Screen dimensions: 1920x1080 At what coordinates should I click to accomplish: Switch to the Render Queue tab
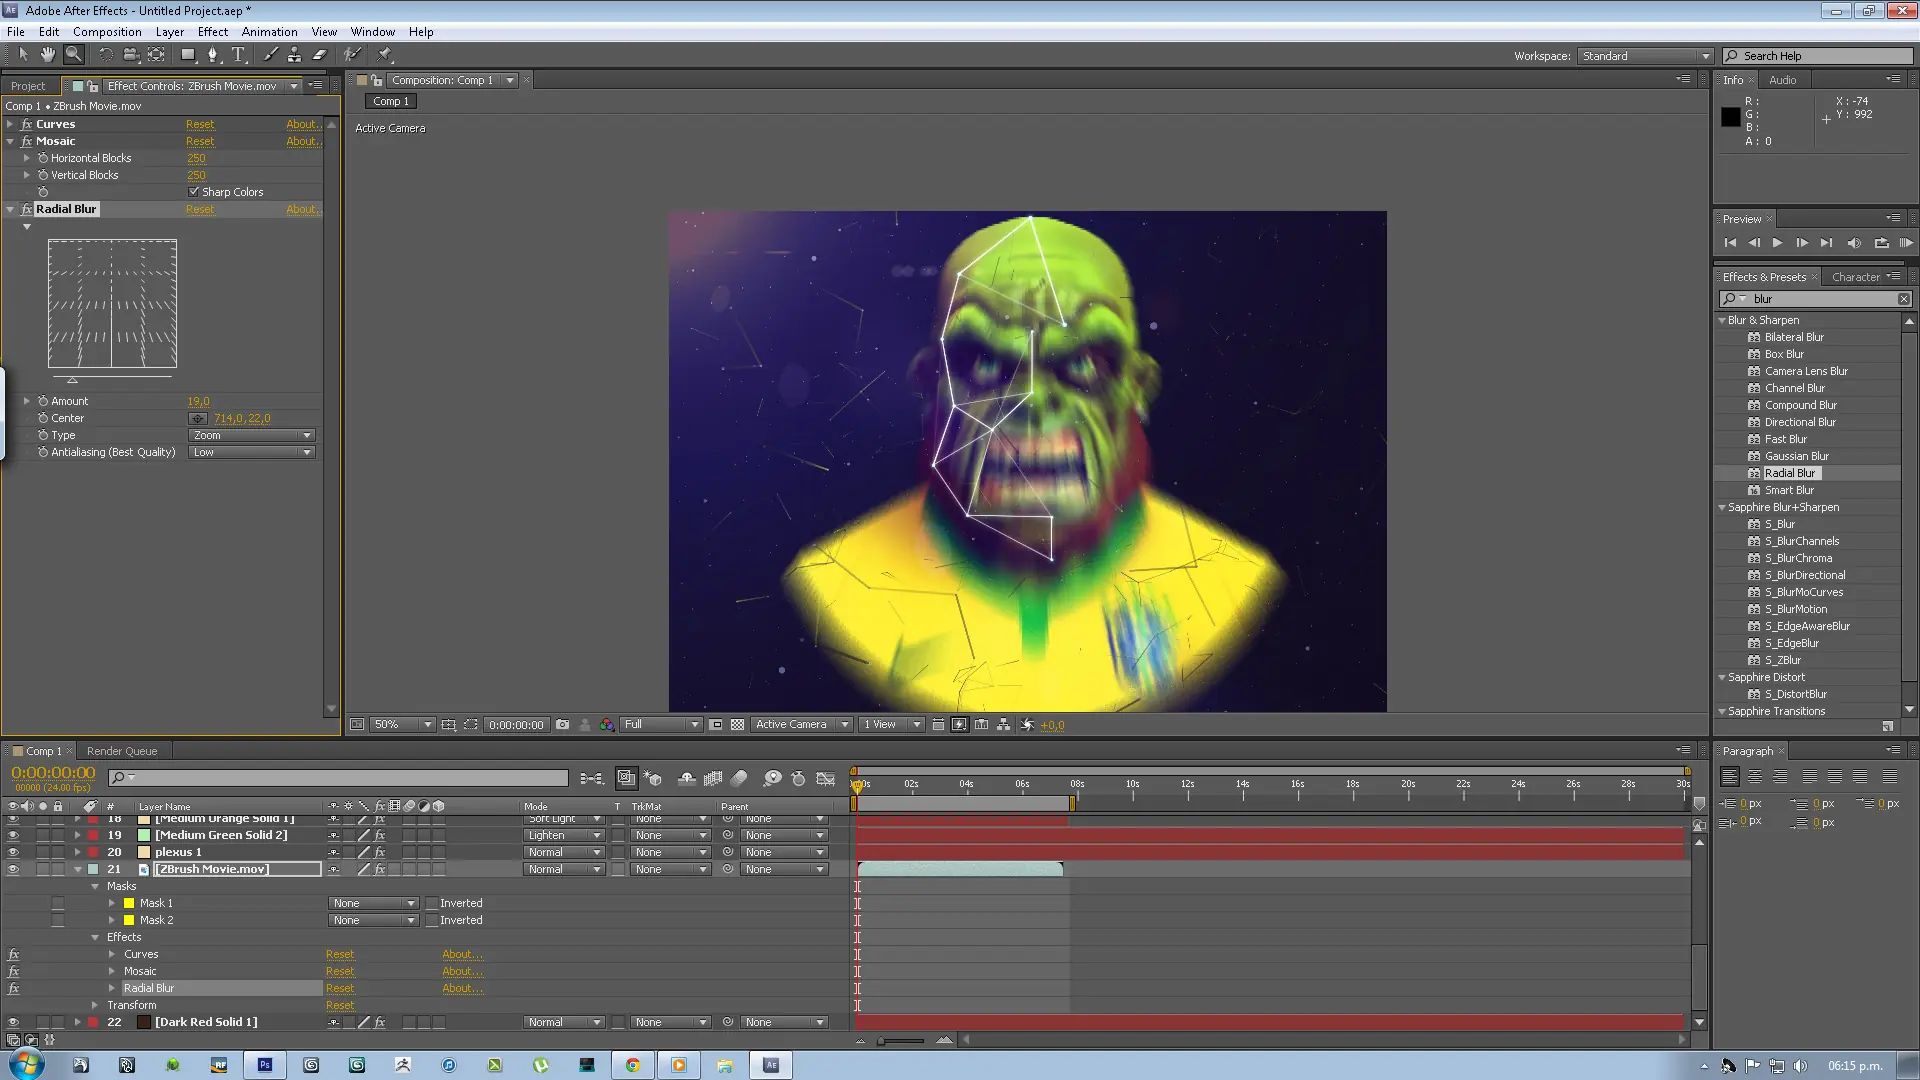click(122, 751)
